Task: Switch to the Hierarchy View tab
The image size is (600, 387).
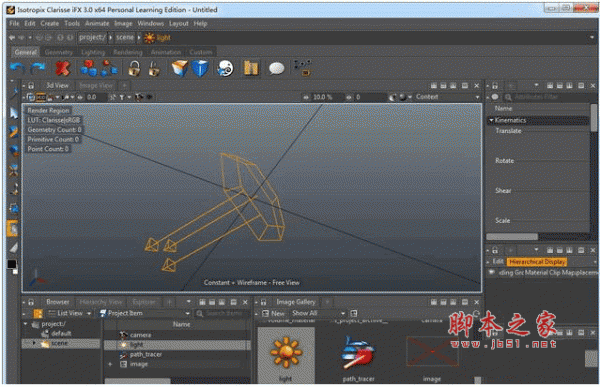Action: 101,302
